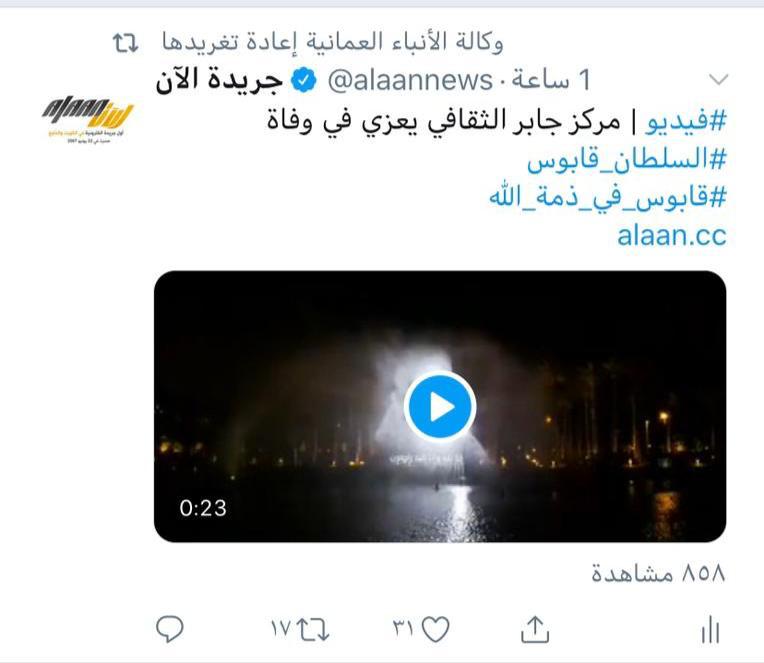Click the وكالة الأنباء العمانية retweet label
764x663 pixels.
click(x=333, y=42)
